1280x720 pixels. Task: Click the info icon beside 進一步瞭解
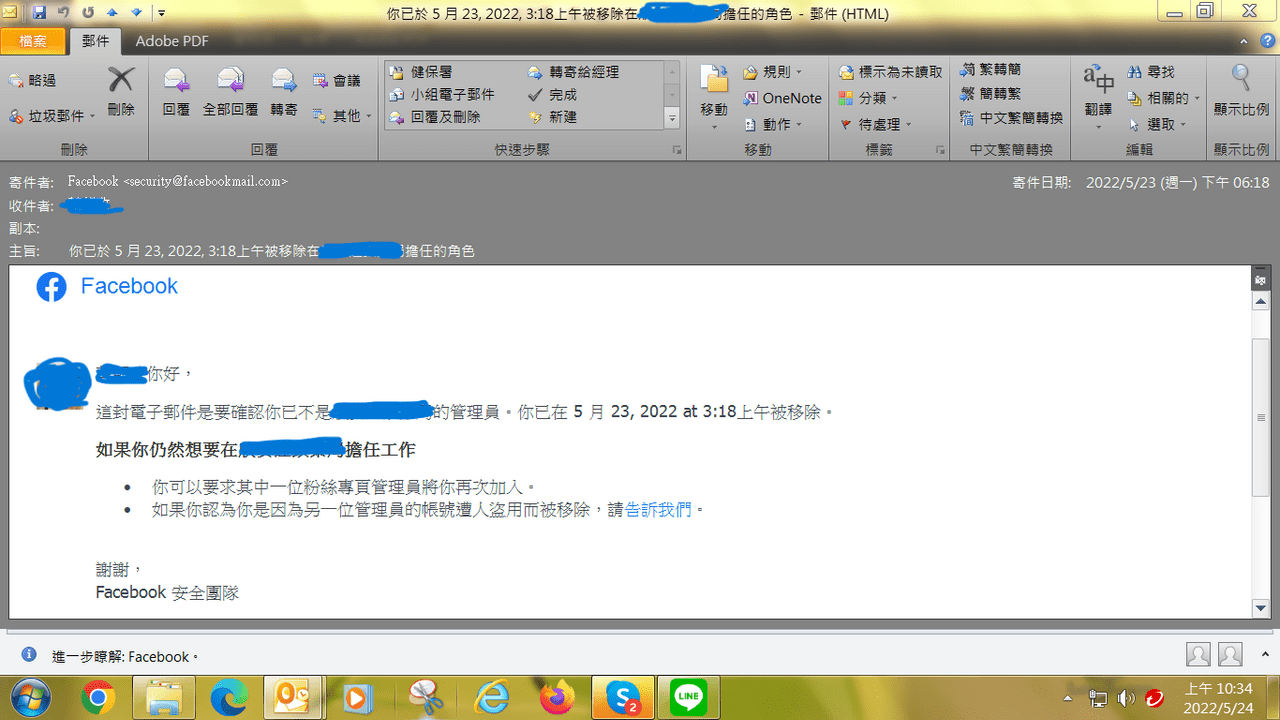pos(29,655)
